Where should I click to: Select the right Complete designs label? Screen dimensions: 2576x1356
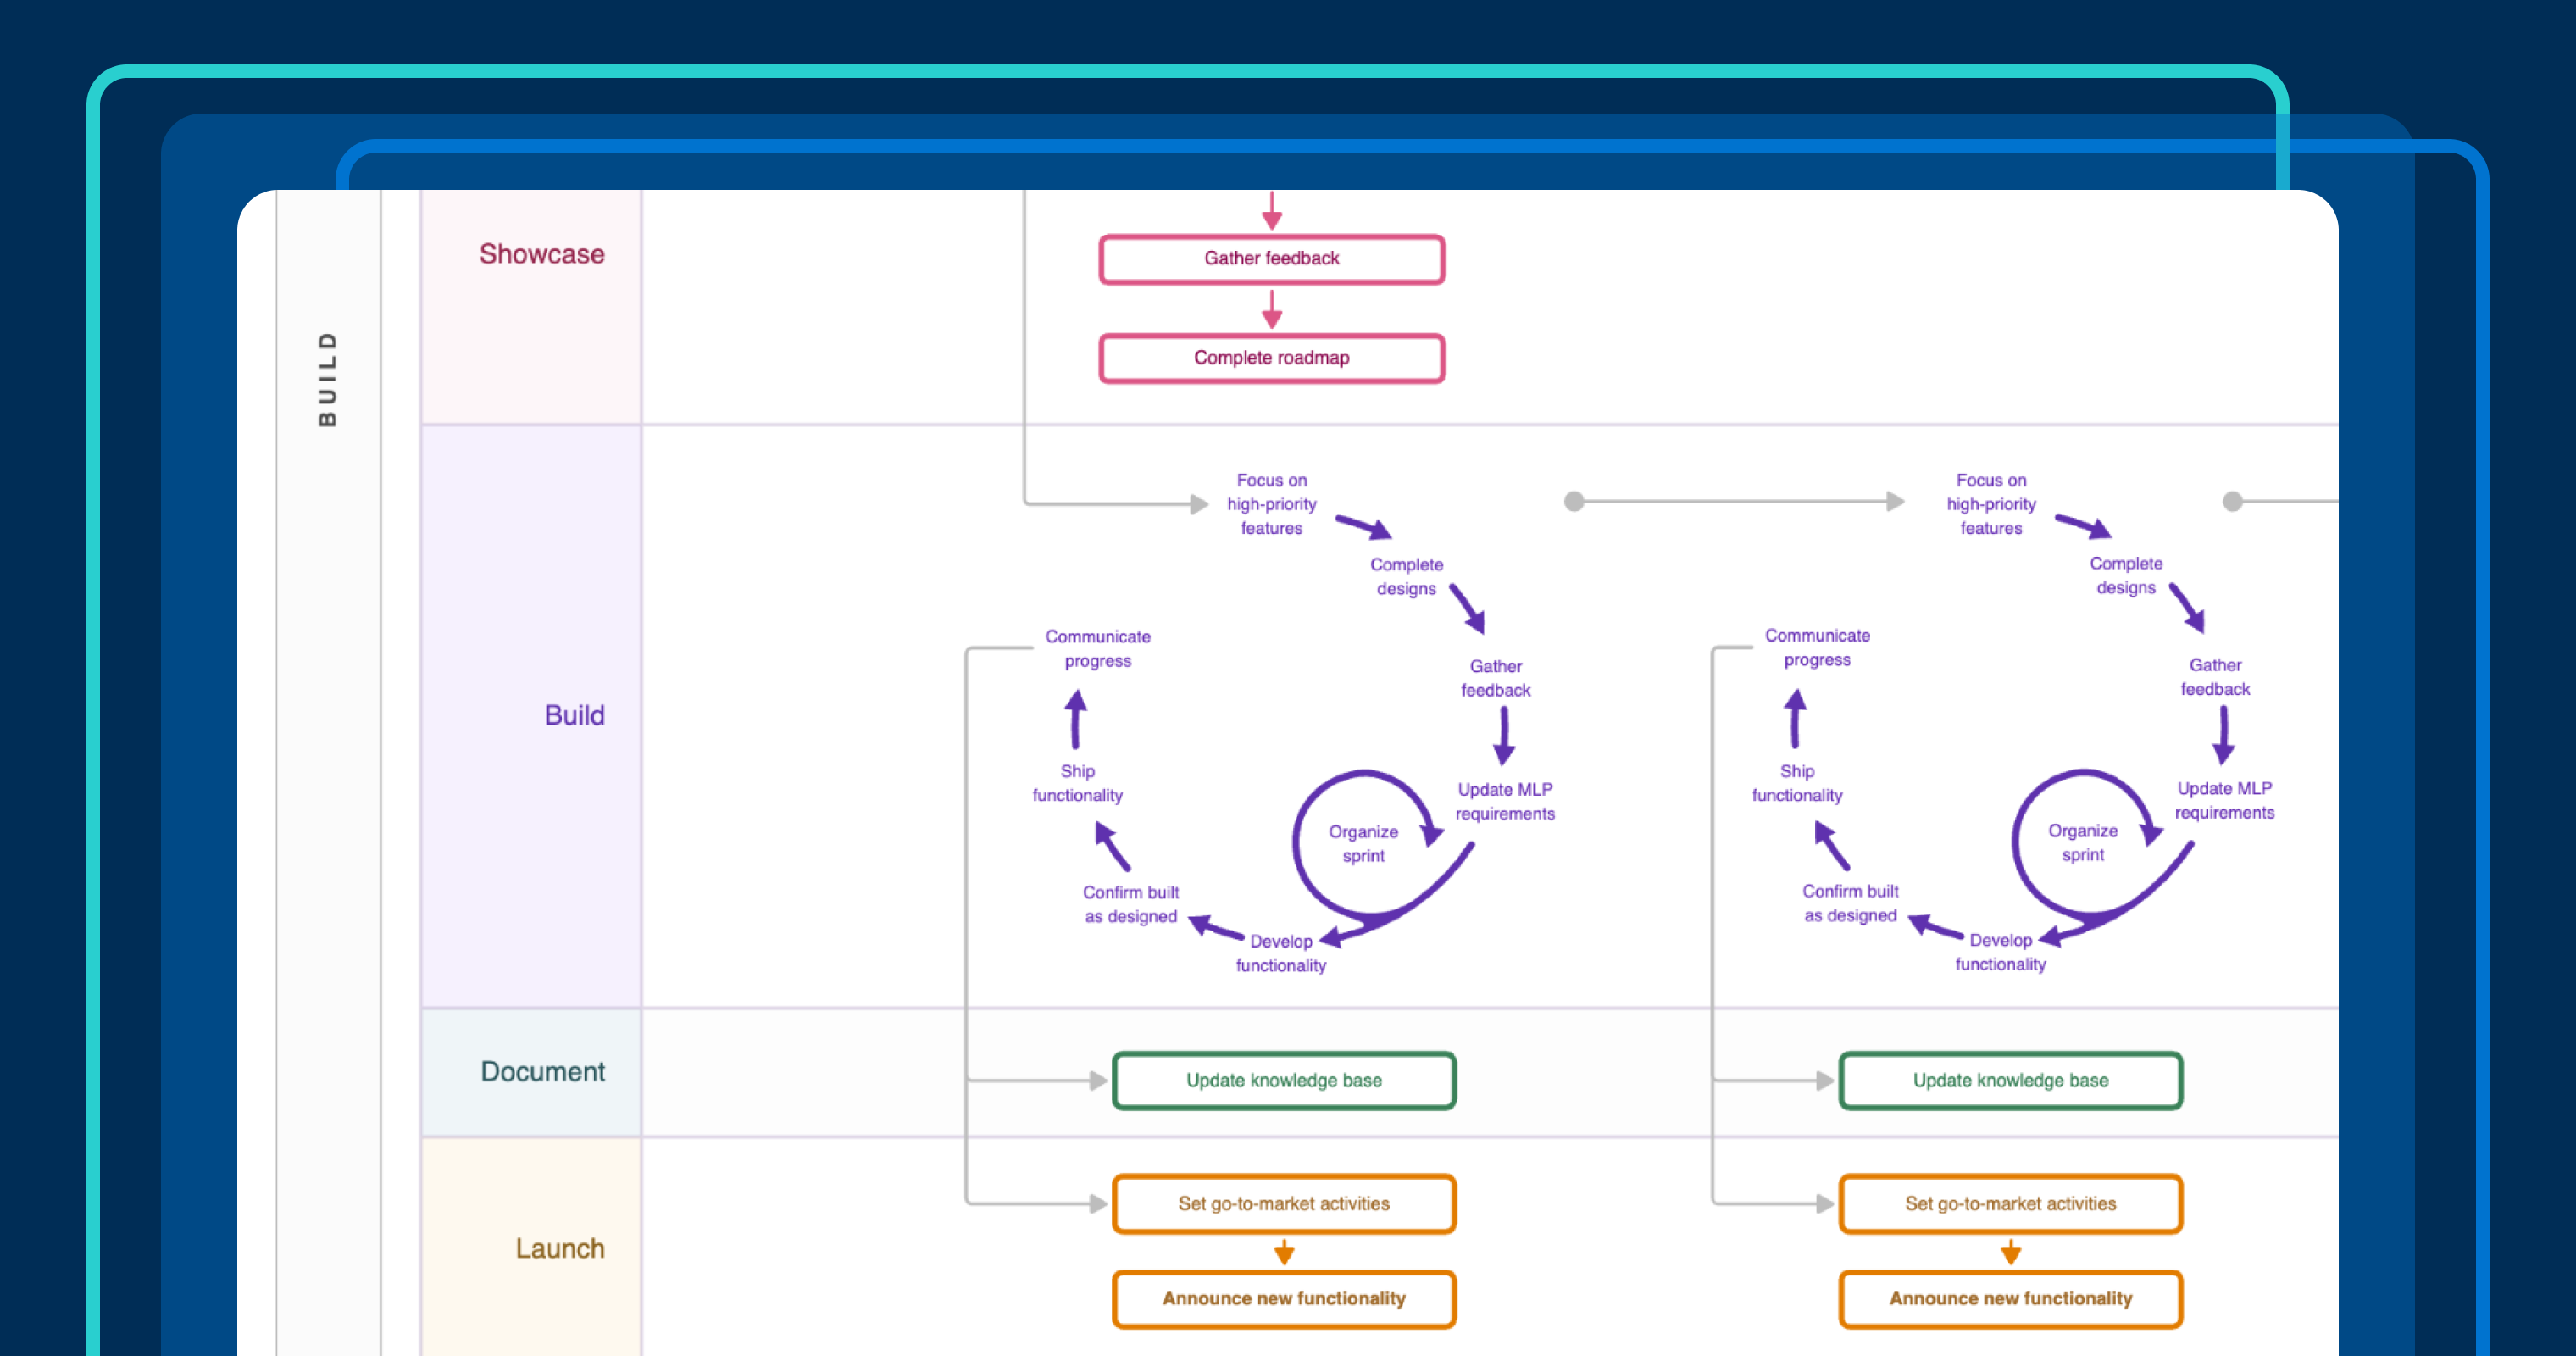[2126, 575]
